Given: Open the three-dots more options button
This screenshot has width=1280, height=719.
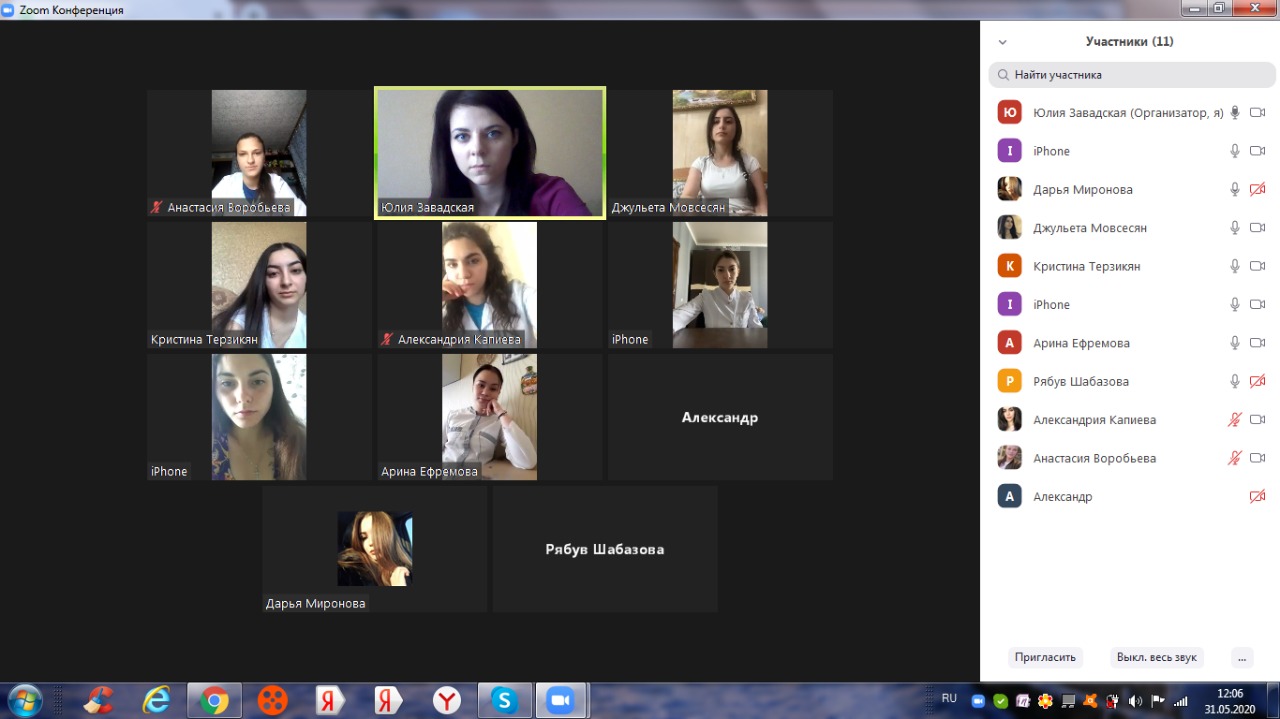Looking at the screenshot, I should click(x=1241, y=657).
